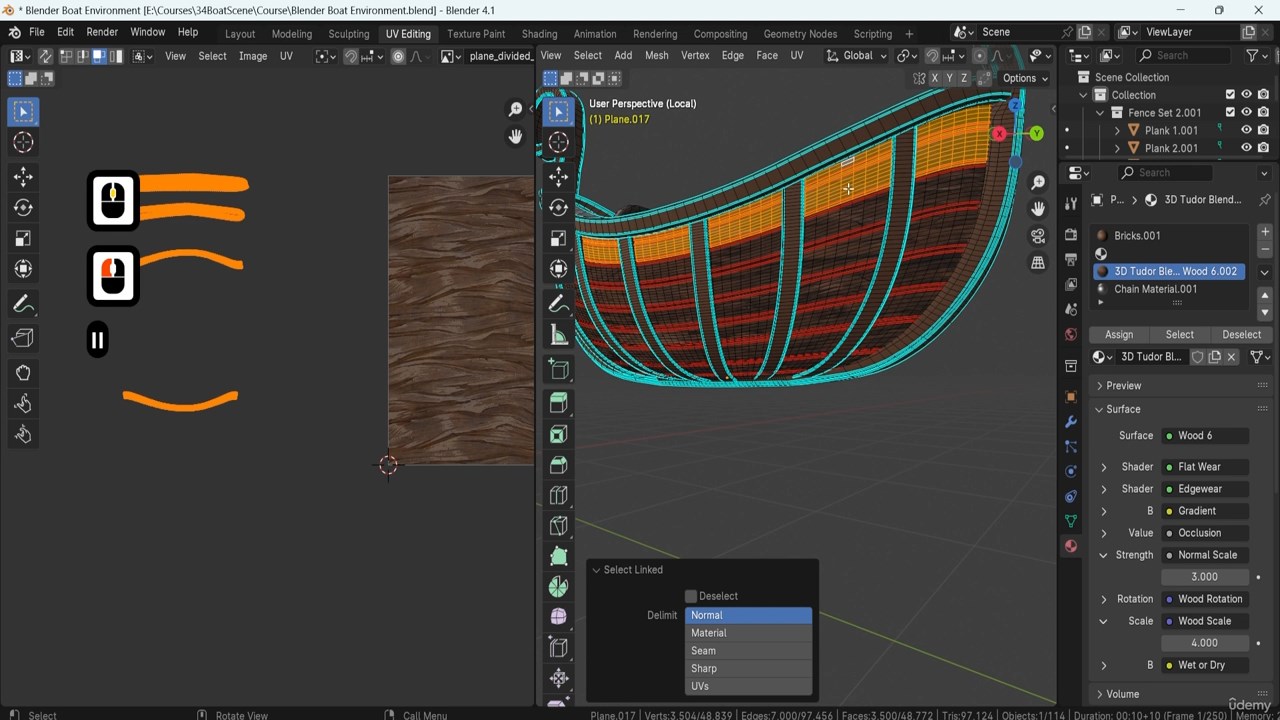This screenshot has height=720, width=1280.
Task: Select the Loop Cut tool
Action: (x=559, y=496)
